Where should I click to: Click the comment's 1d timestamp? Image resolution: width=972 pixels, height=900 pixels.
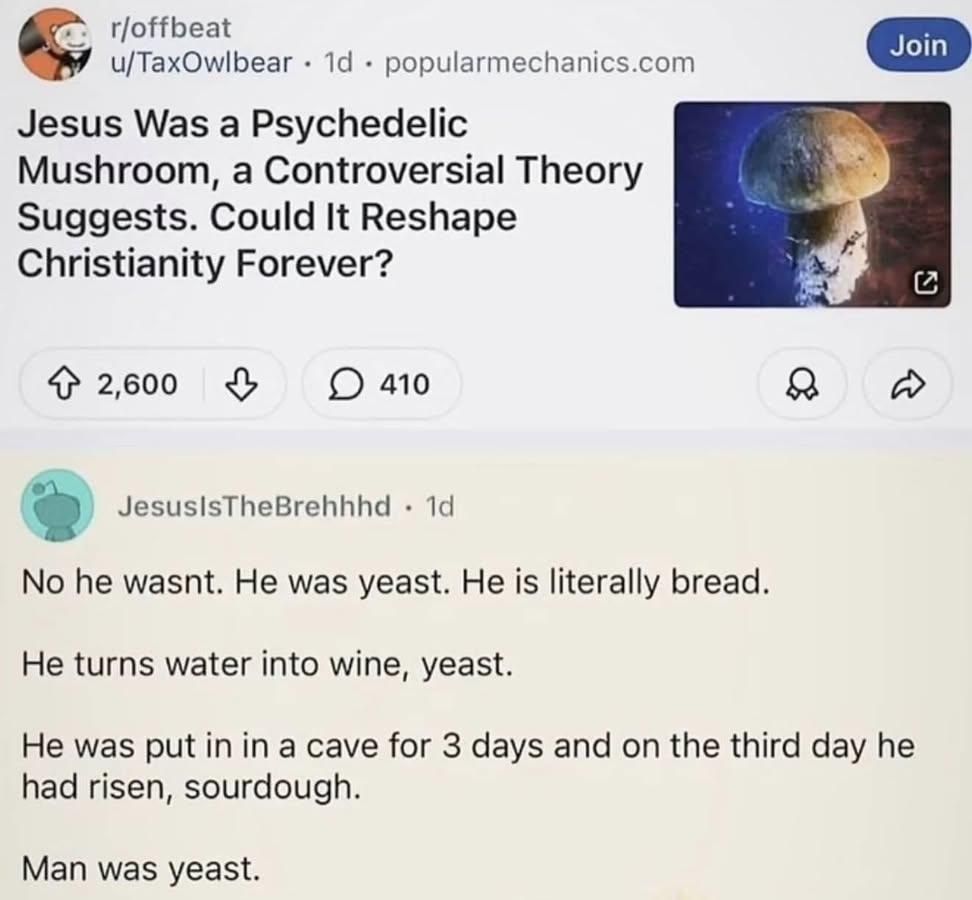(x=440, y=506)
